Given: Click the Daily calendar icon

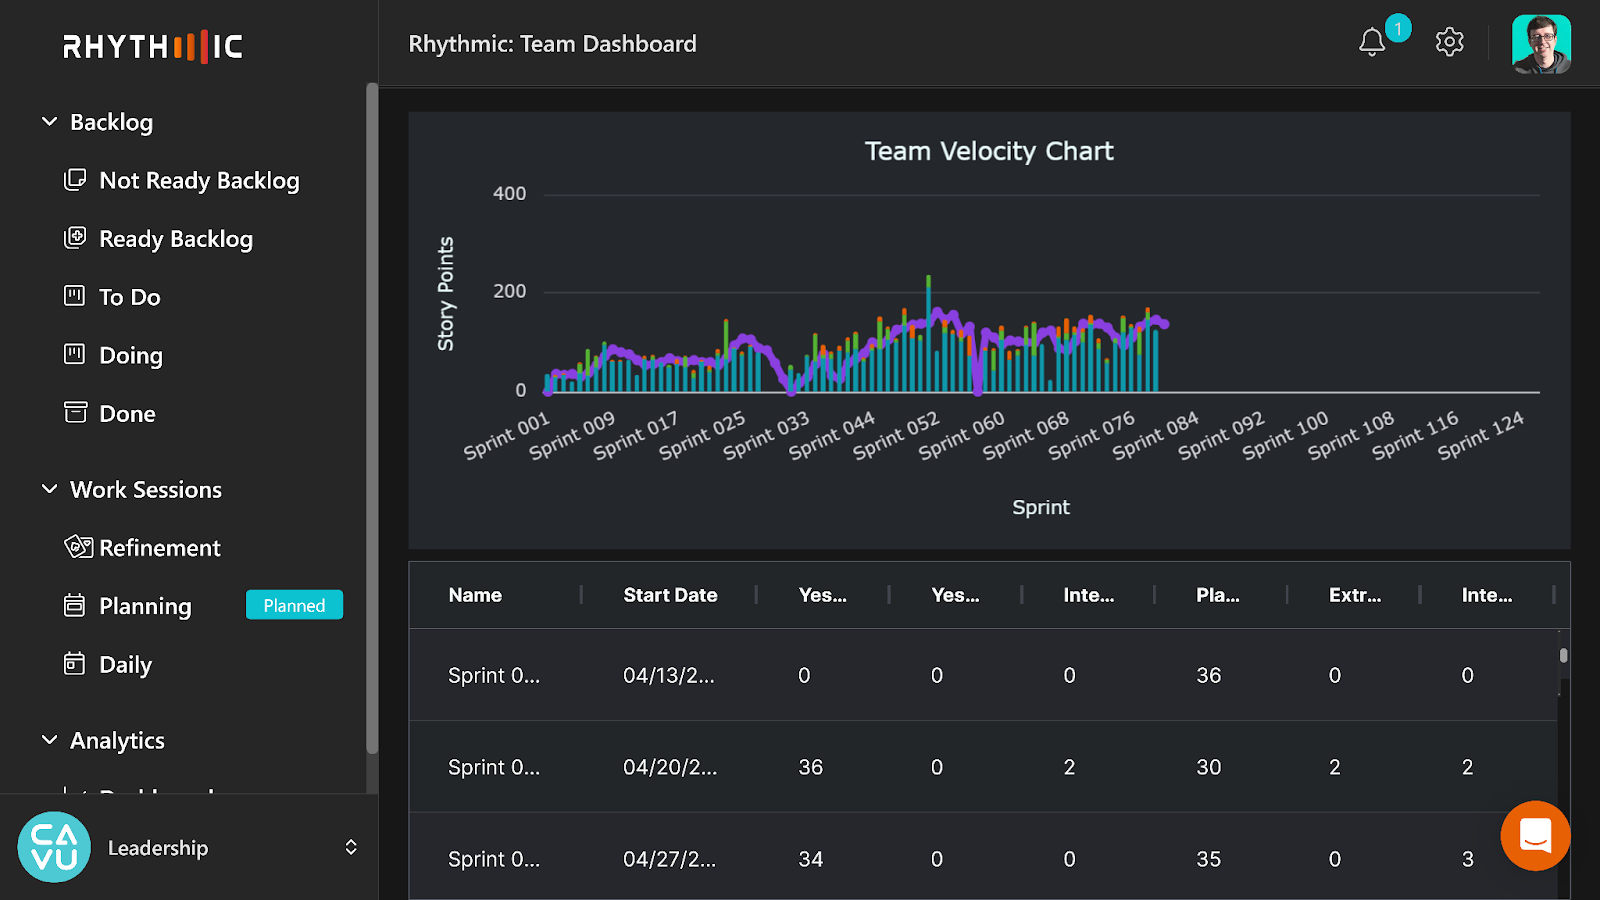Looking at the screenshot, I should [x=75, y=664].
